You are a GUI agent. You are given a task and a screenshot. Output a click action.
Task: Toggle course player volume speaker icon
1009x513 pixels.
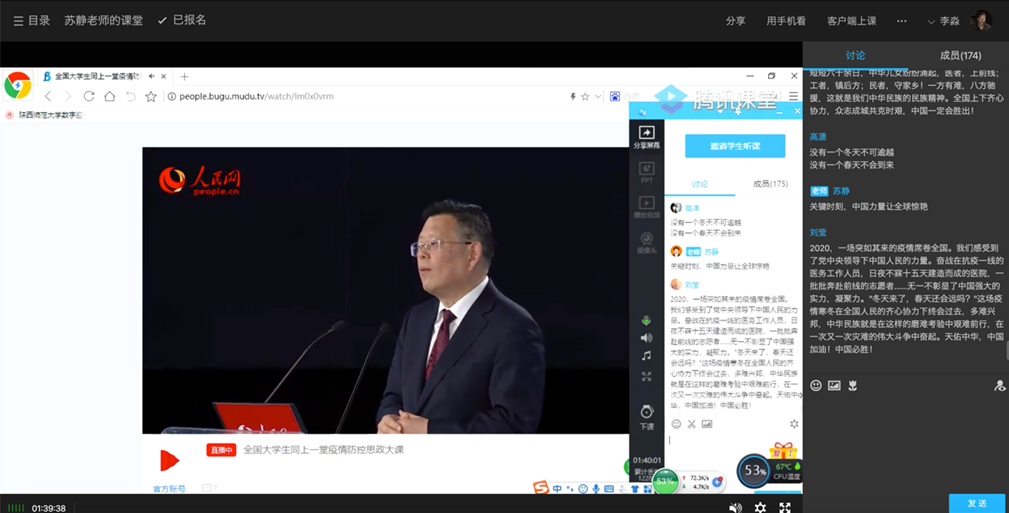(736, 507)
